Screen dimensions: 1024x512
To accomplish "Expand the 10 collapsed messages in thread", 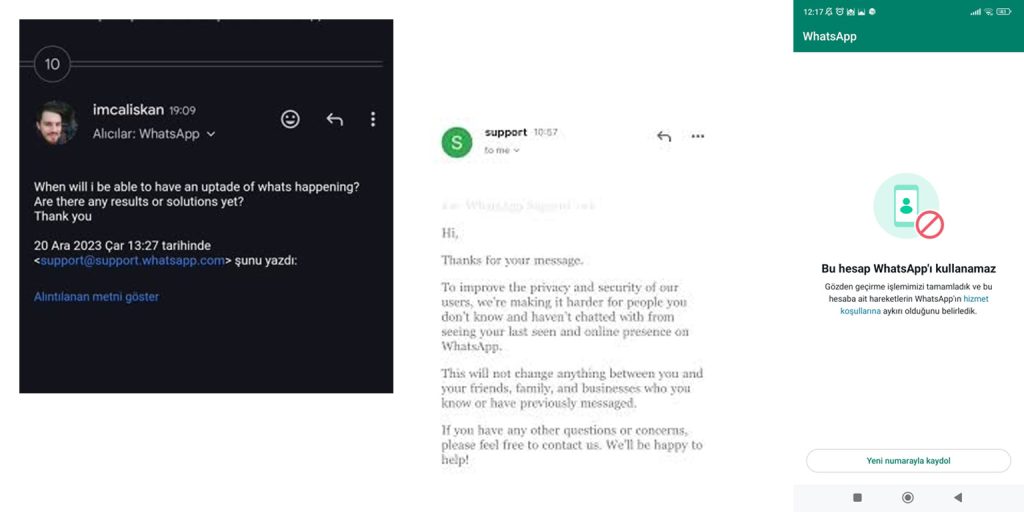I will tap(52, 64).
